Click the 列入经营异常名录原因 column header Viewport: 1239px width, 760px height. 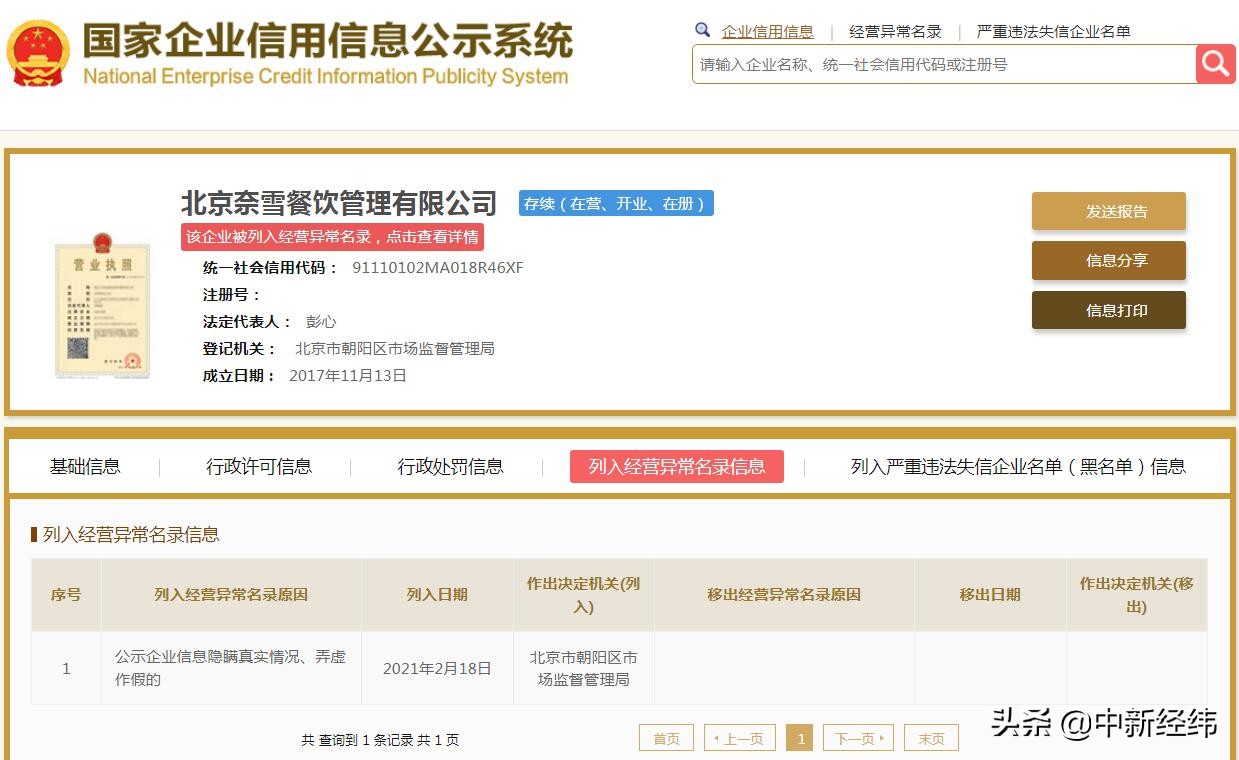[231, 594]
